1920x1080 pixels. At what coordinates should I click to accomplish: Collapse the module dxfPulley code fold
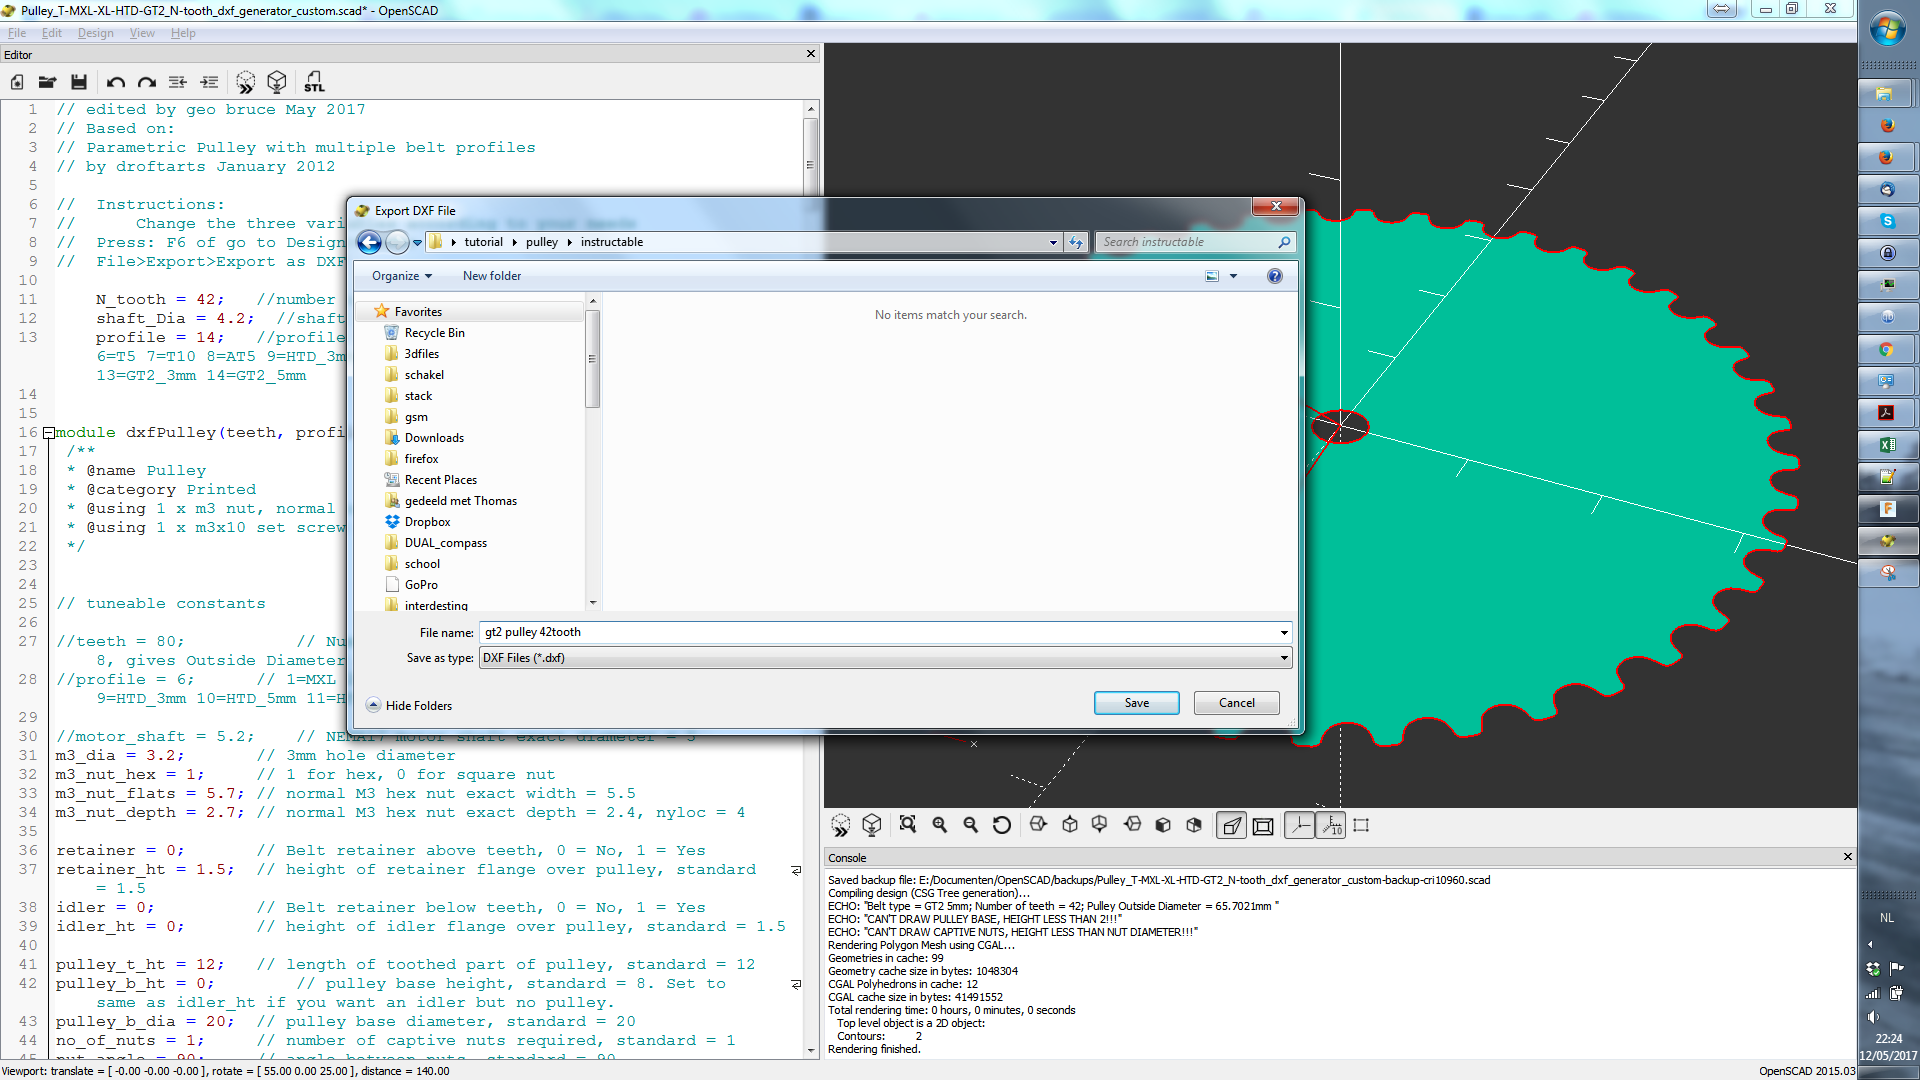click(x=48, y=433)
